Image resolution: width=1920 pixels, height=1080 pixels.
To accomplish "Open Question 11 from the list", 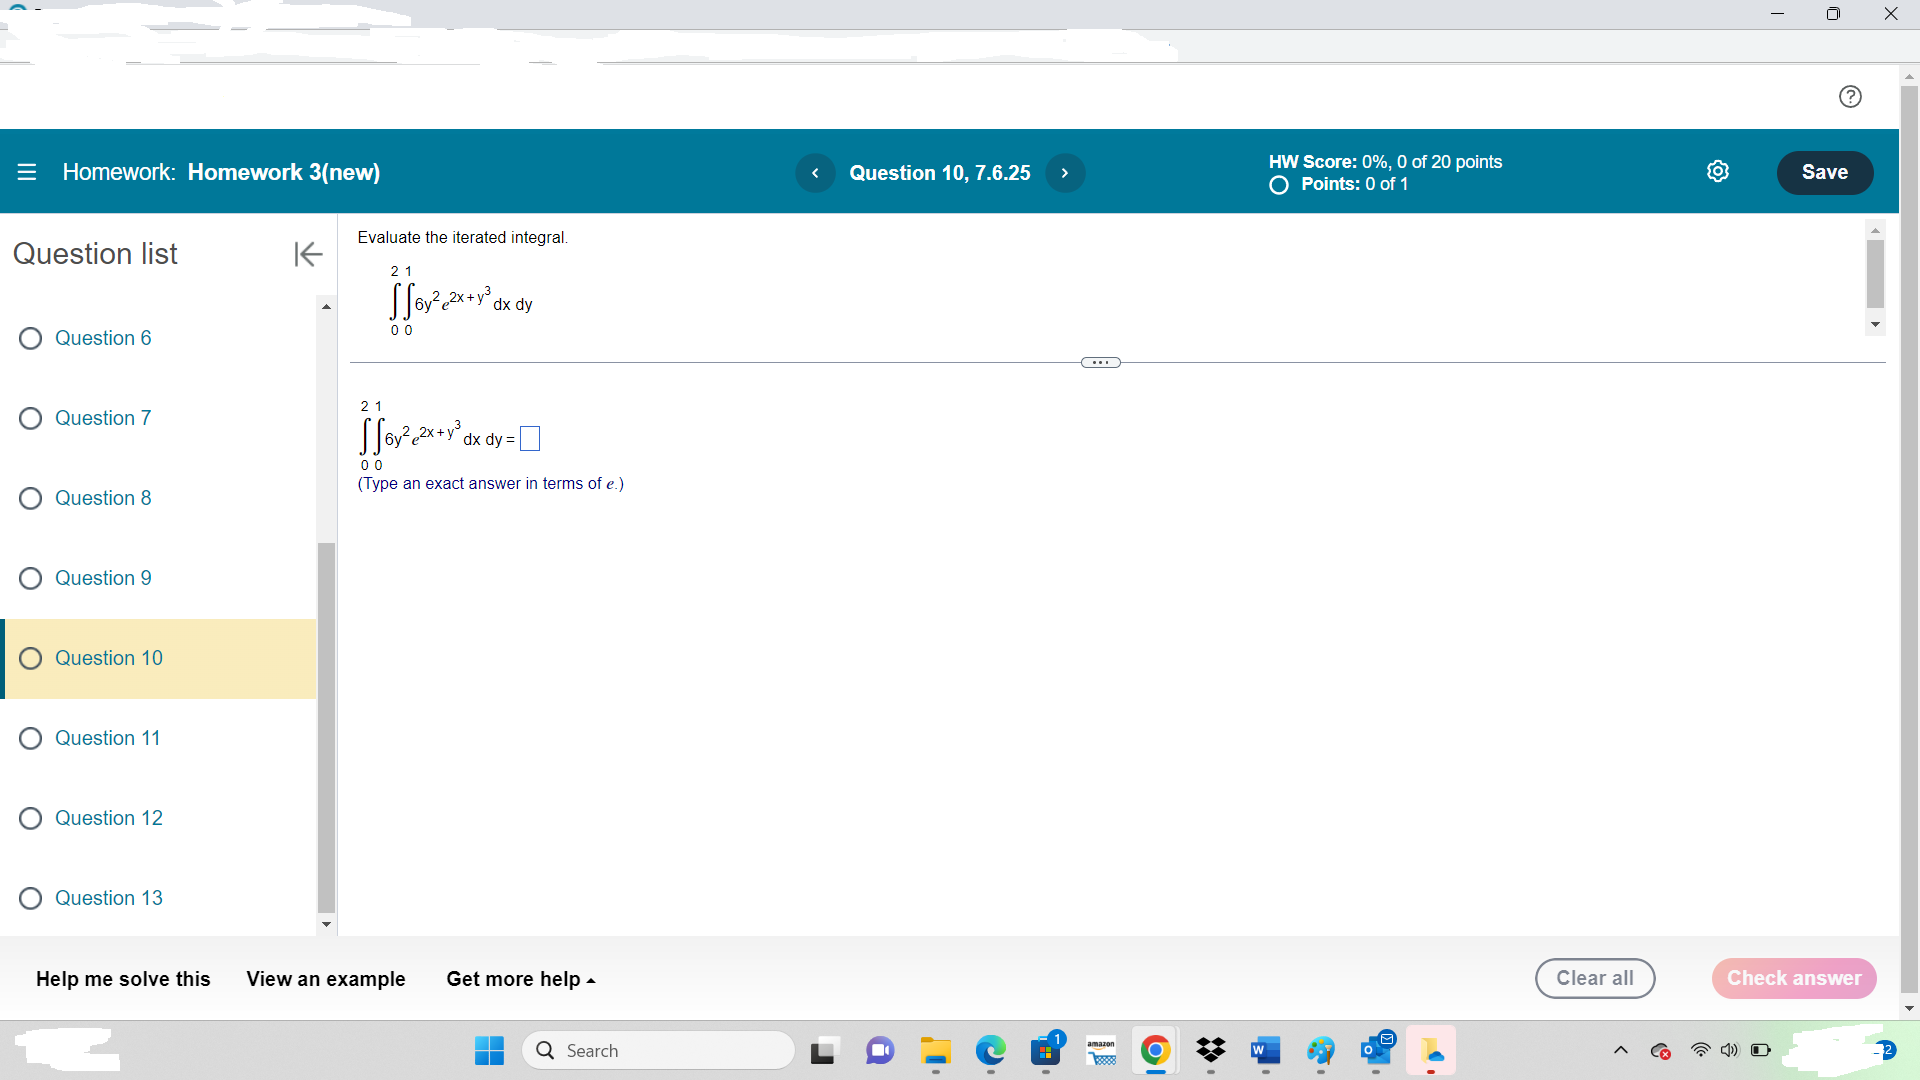I will [x=107, y=738].
